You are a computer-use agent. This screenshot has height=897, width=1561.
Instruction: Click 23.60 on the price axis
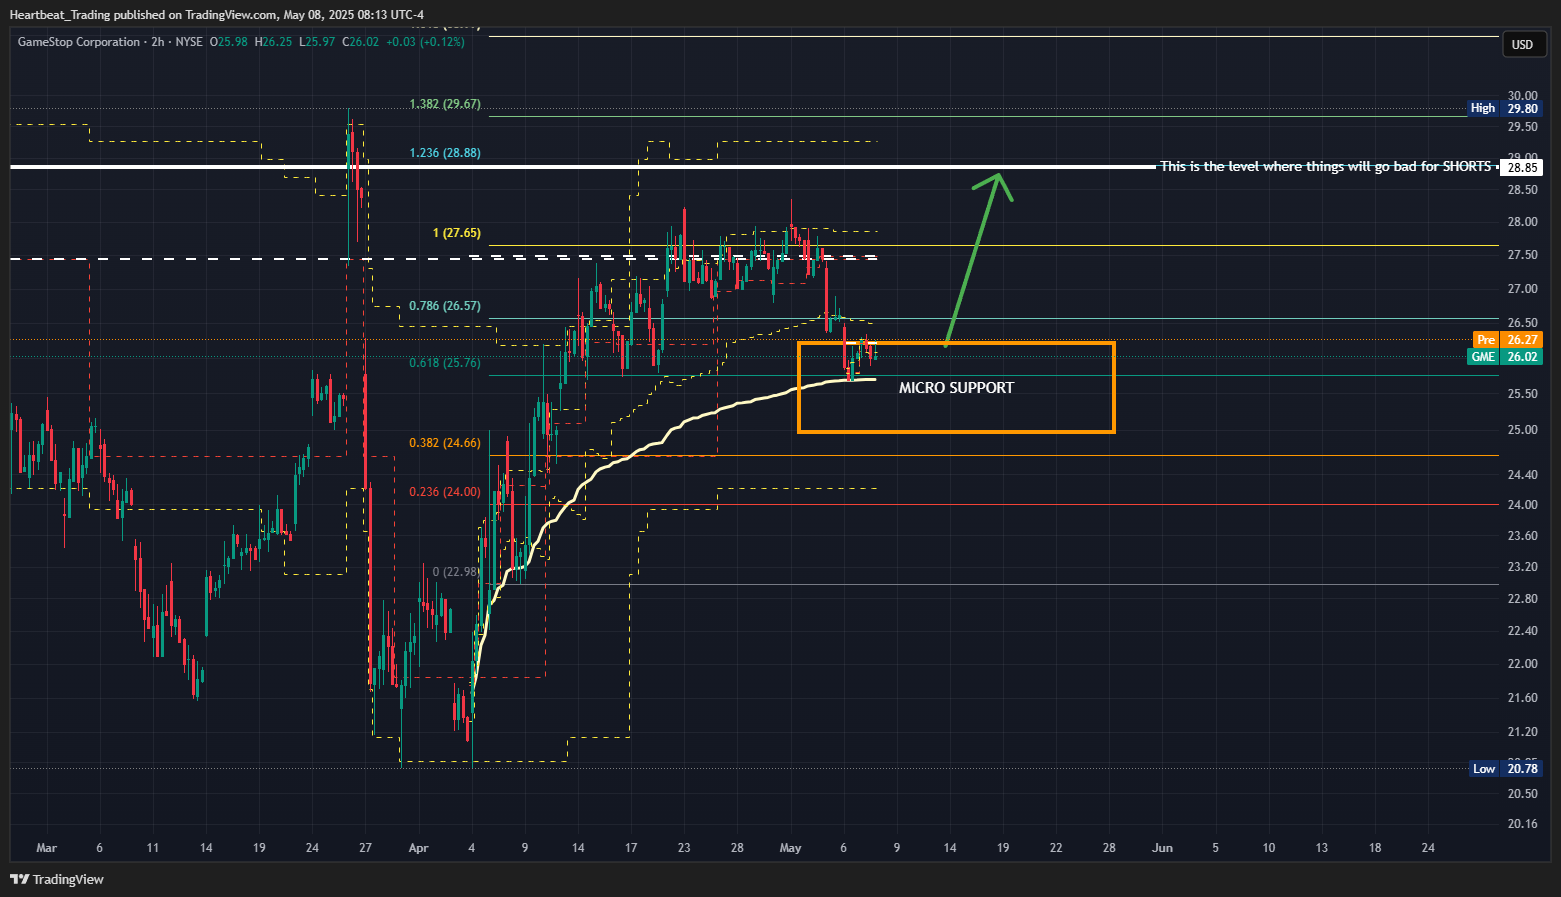[1523, 536]
